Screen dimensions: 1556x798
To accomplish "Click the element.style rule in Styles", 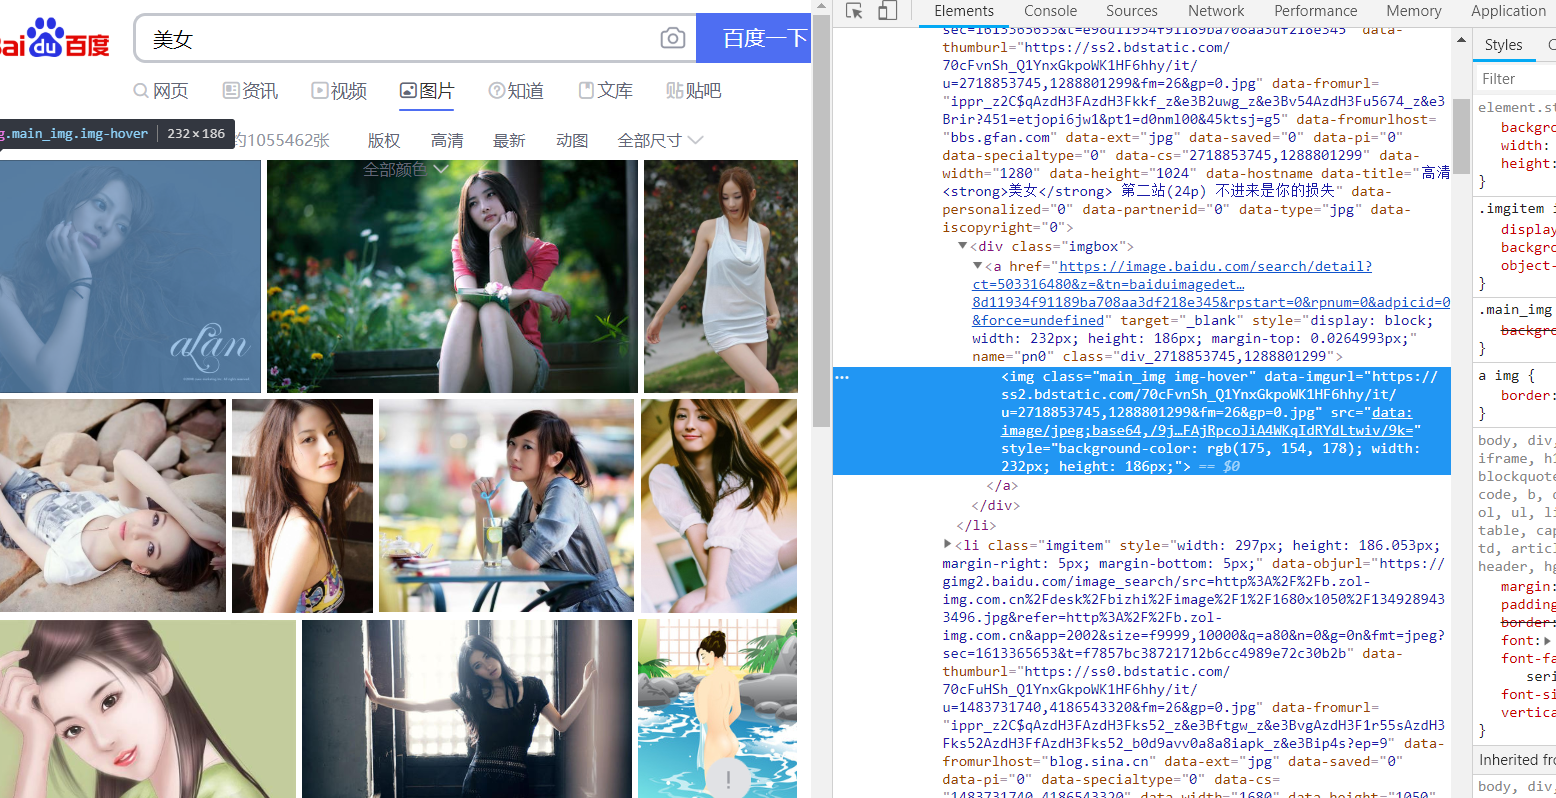I will point(1517,107).
